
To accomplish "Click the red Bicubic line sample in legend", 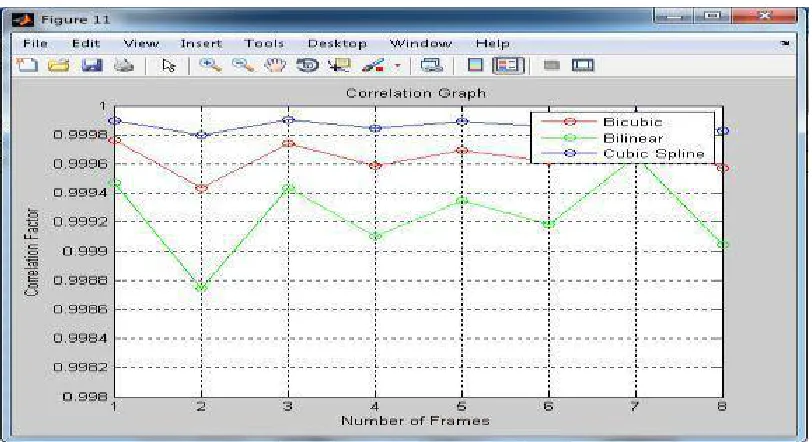I will [569, 122].
